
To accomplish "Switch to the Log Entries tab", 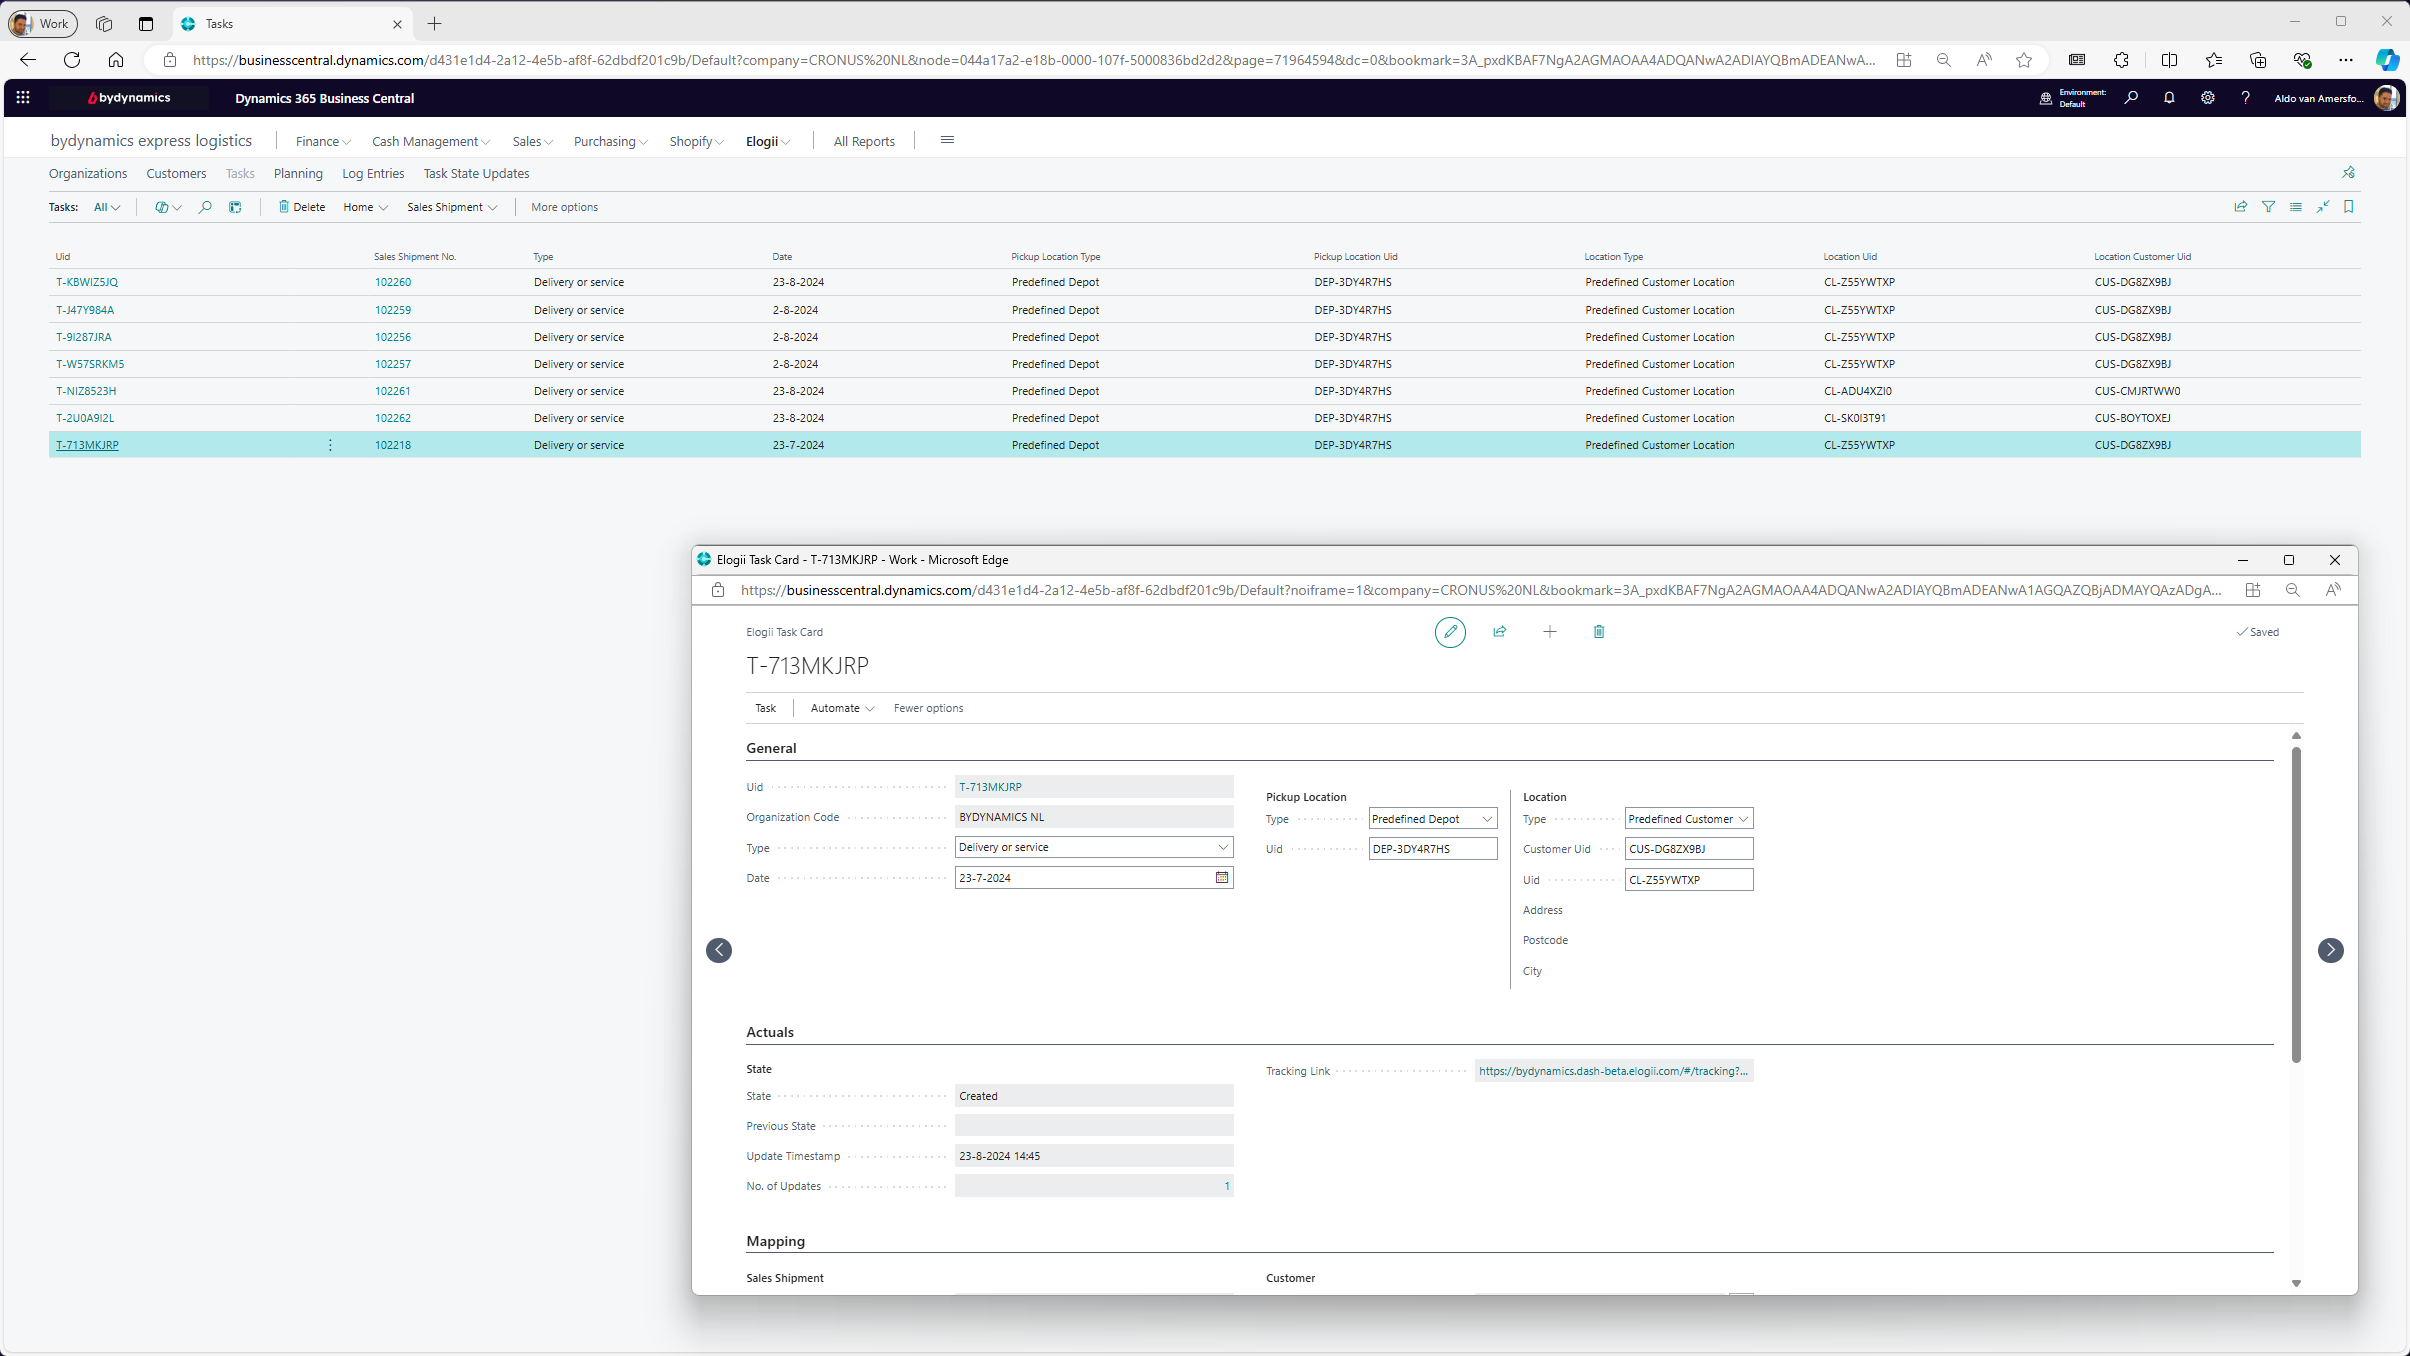I will pos(373,174).
